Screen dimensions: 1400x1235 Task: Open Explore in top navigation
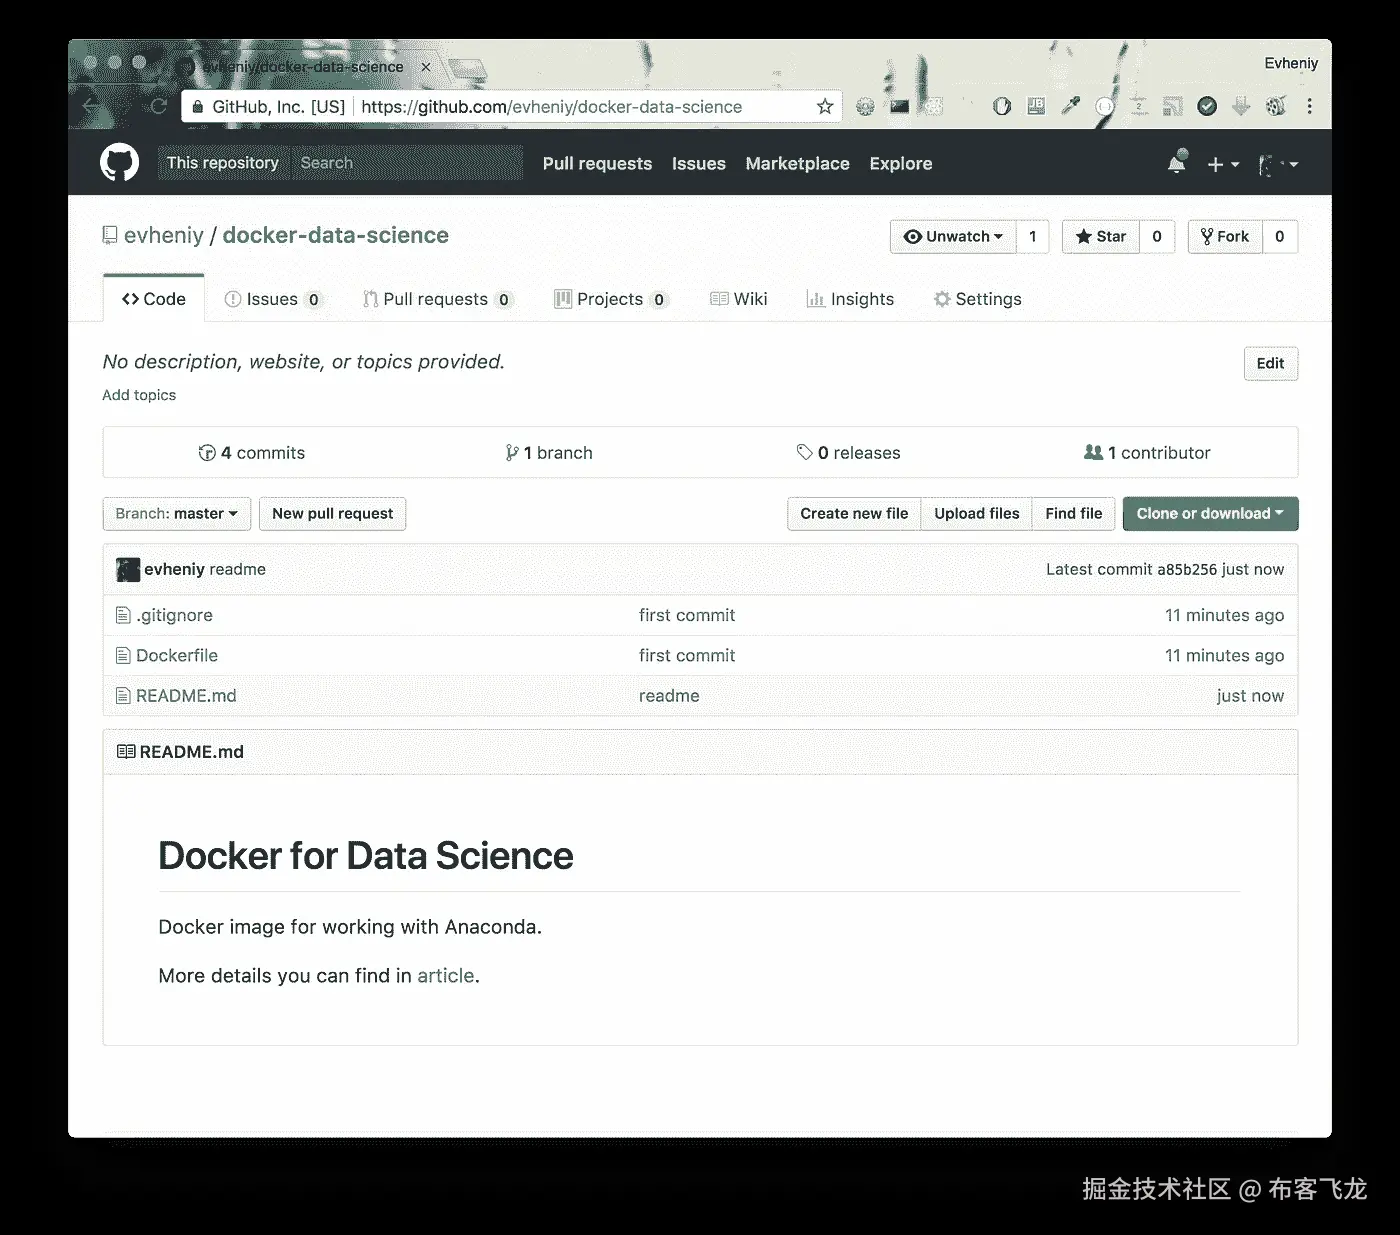(x=900, y=164)
